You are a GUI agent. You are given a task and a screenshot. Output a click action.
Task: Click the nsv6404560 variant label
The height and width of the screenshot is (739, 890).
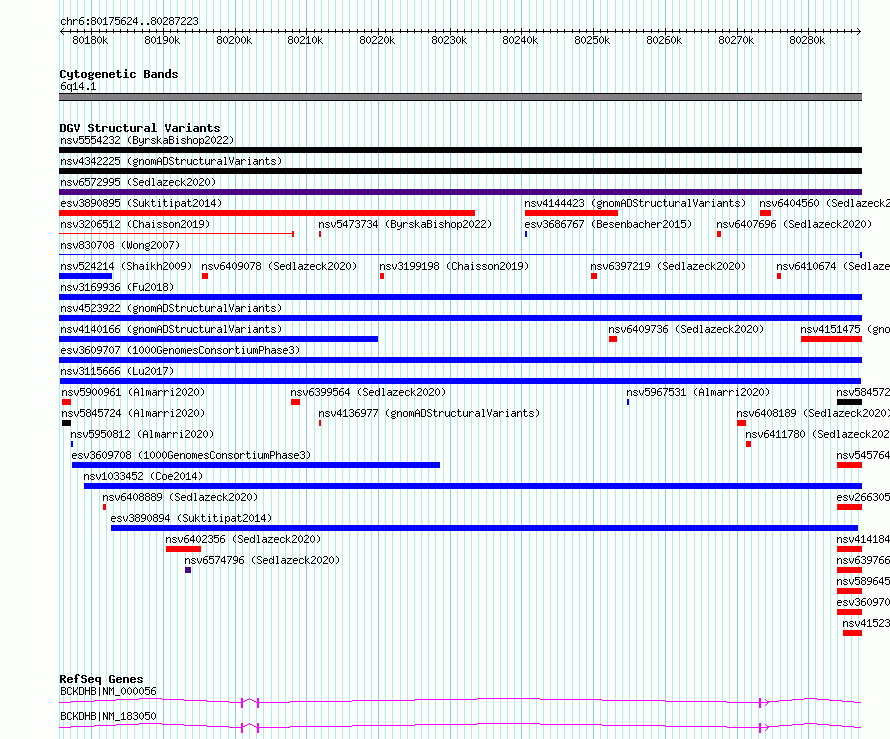(x=825, y=203)
